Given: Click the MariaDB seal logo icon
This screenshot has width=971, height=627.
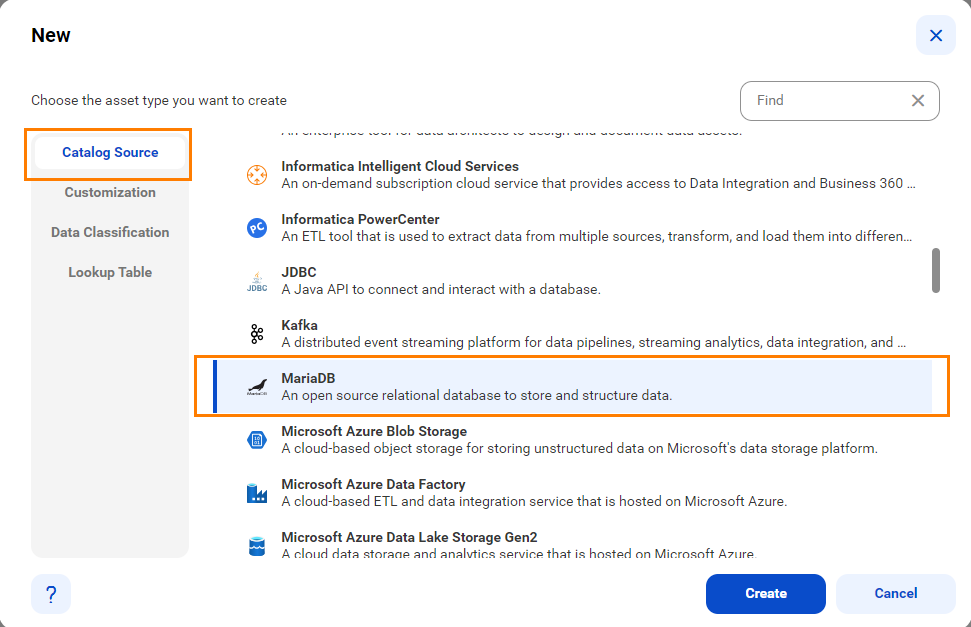Looking at the screenshot, I should point(257,387).
